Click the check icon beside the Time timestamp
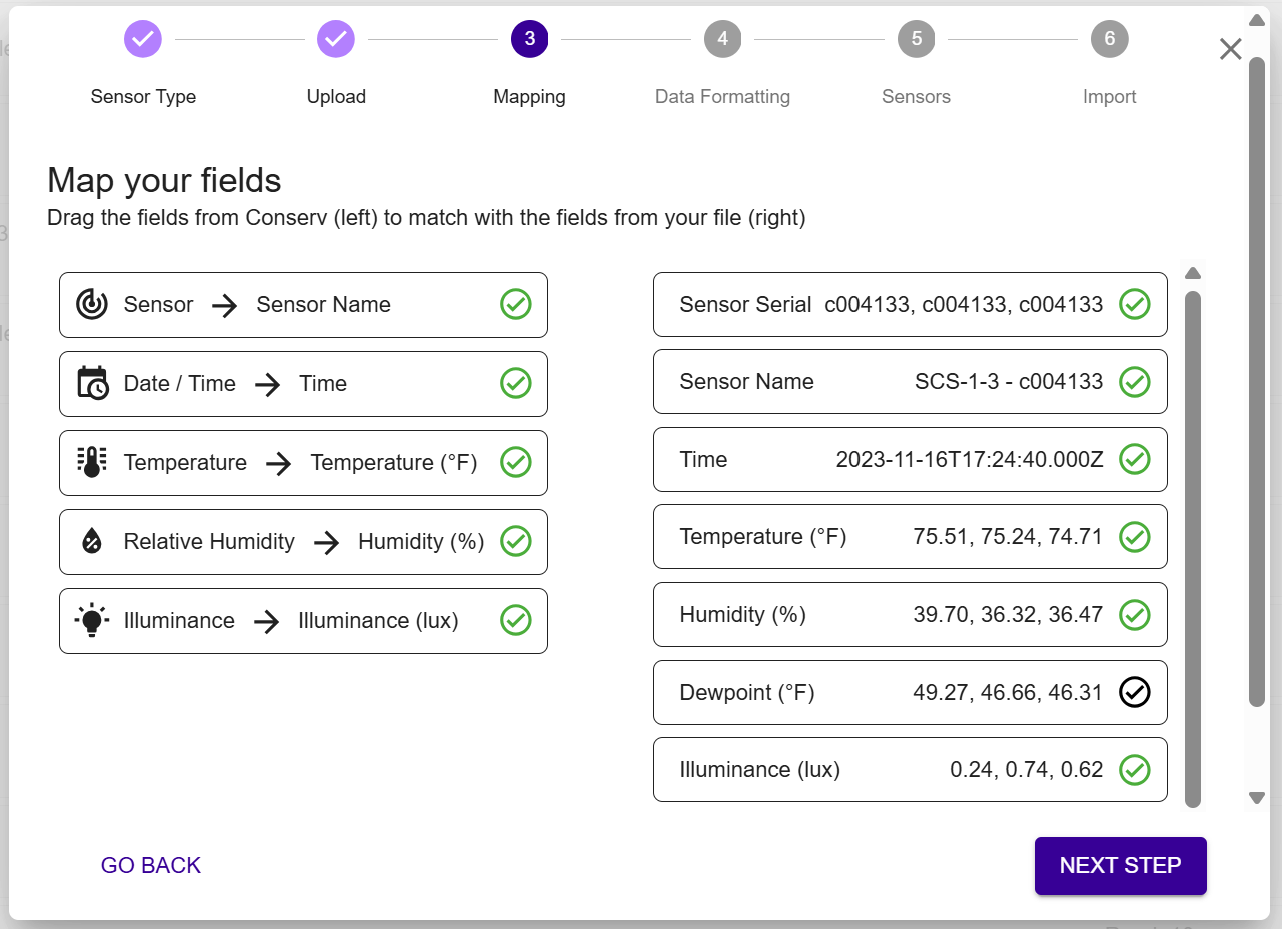This screenshot has height=929, width=1282. (x=1135, y=459)
